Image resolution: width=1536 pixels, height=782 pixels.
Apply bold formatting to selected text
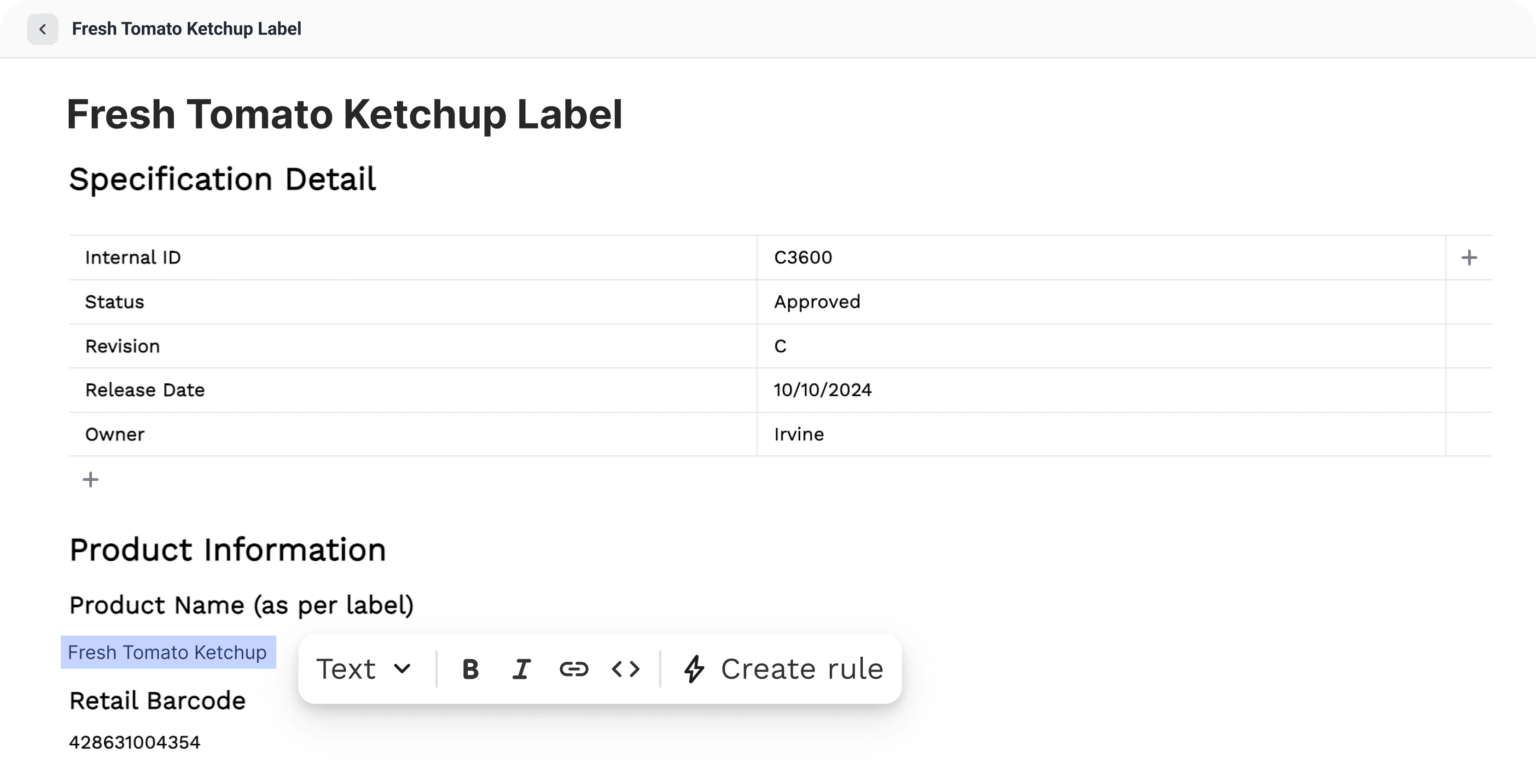[x=470, y=669]
